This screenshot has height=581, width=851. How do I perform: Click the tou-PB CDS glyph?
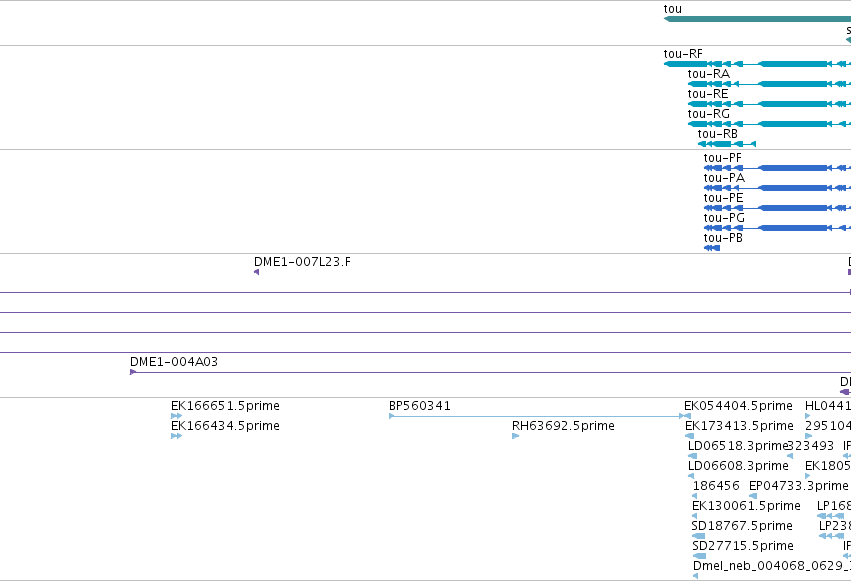click(x=712, y=248)
